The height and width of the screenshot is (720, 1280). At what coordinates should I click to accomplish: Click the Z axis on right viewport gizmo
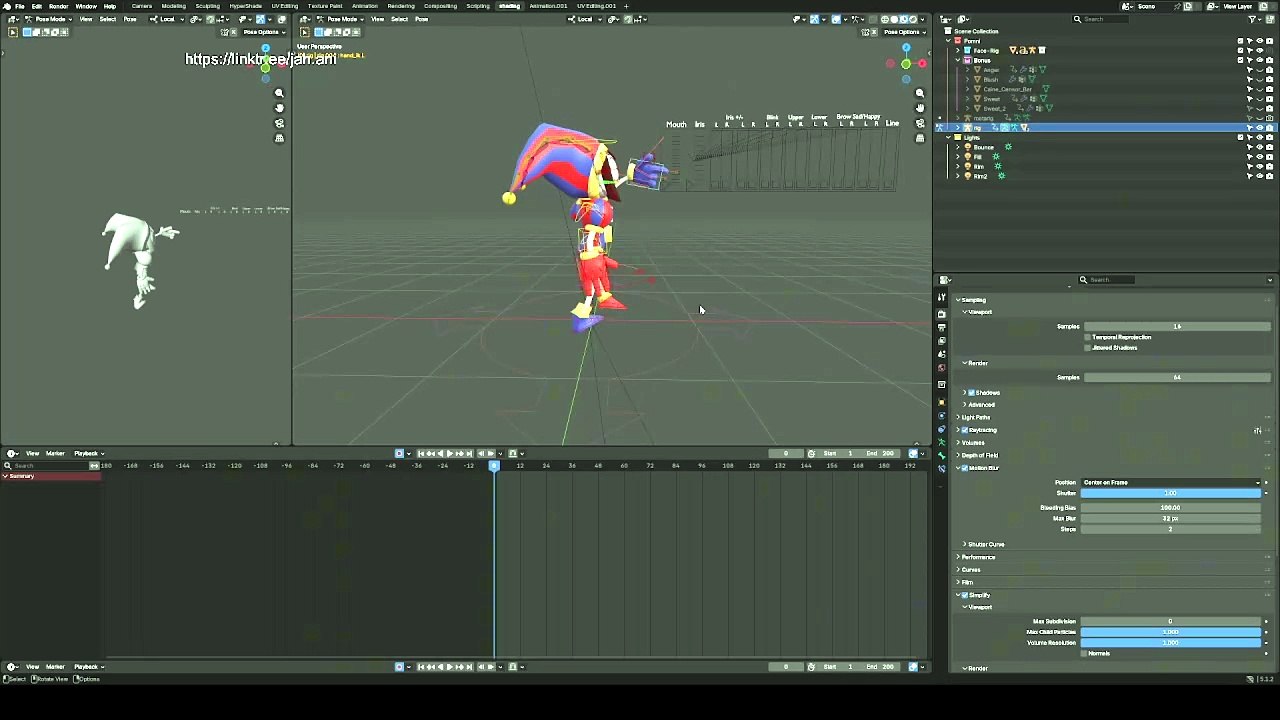click(x=906, y=48)
